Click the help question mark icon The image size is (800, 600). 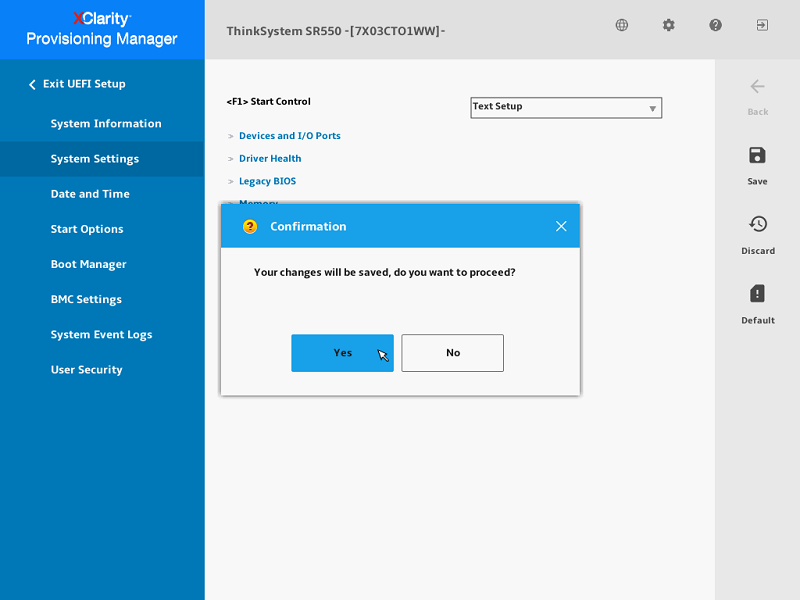tap(716, 25)
